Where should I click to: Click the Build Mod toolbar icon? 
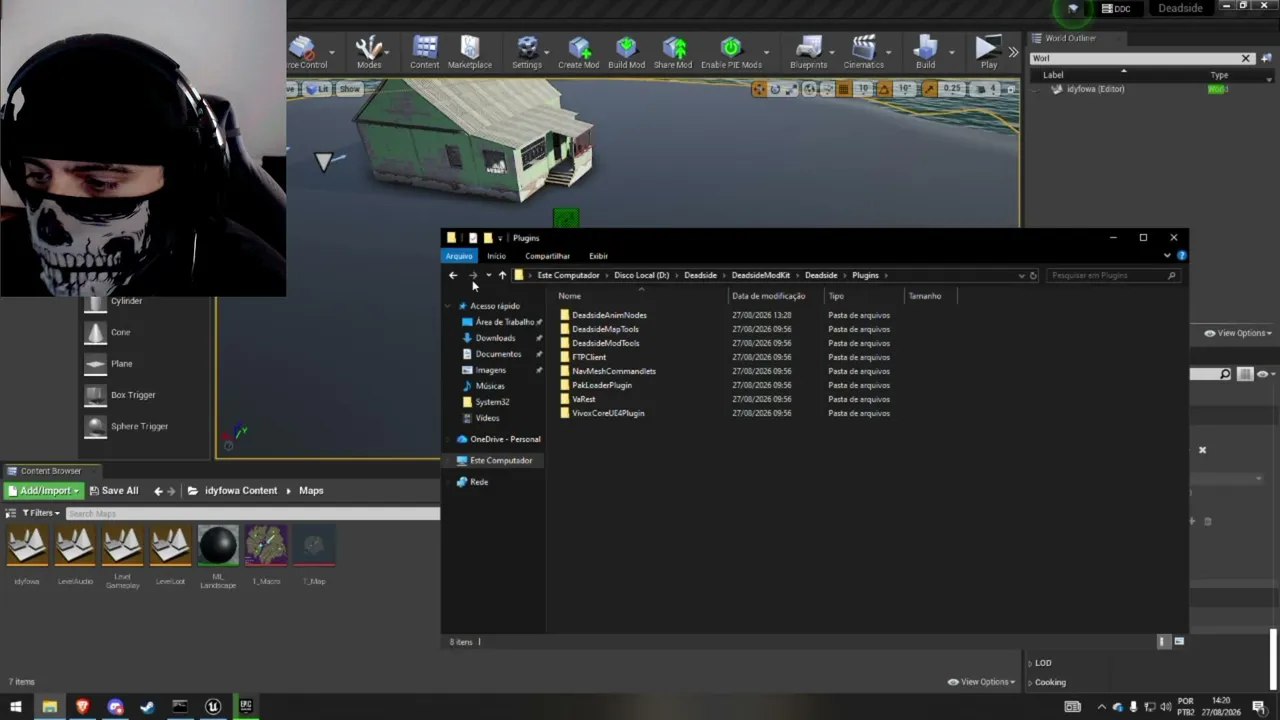click(626, 52)
